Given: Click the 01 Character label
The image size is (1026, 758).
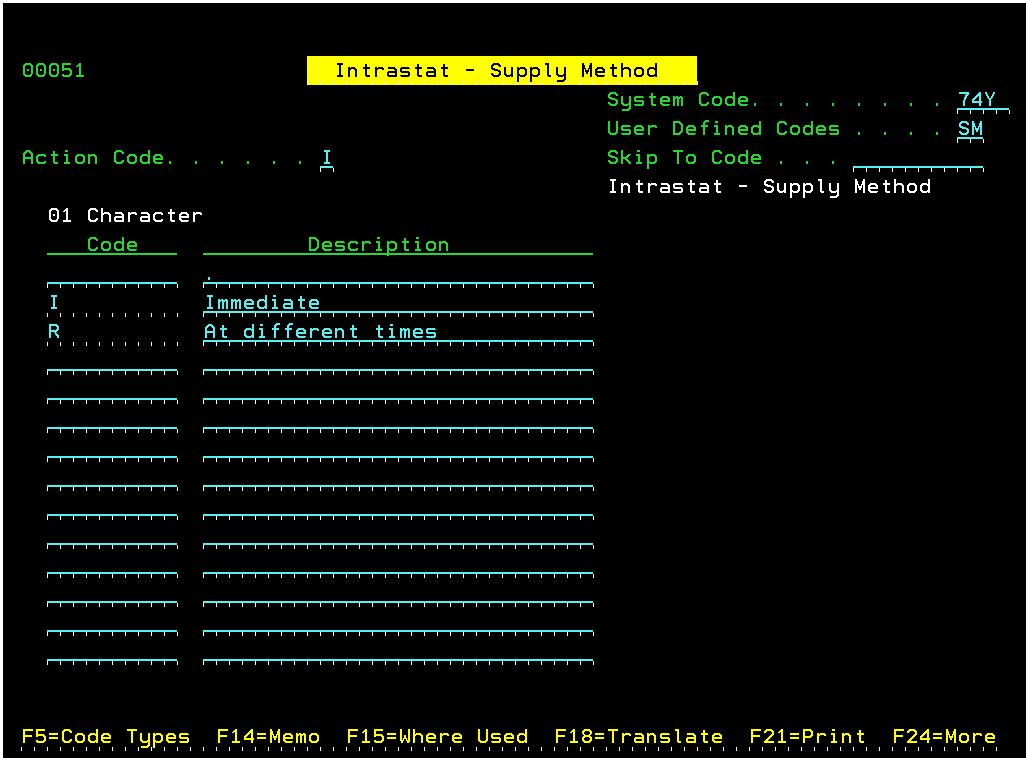Looking at the screenshot, I should tap(125, 215).
